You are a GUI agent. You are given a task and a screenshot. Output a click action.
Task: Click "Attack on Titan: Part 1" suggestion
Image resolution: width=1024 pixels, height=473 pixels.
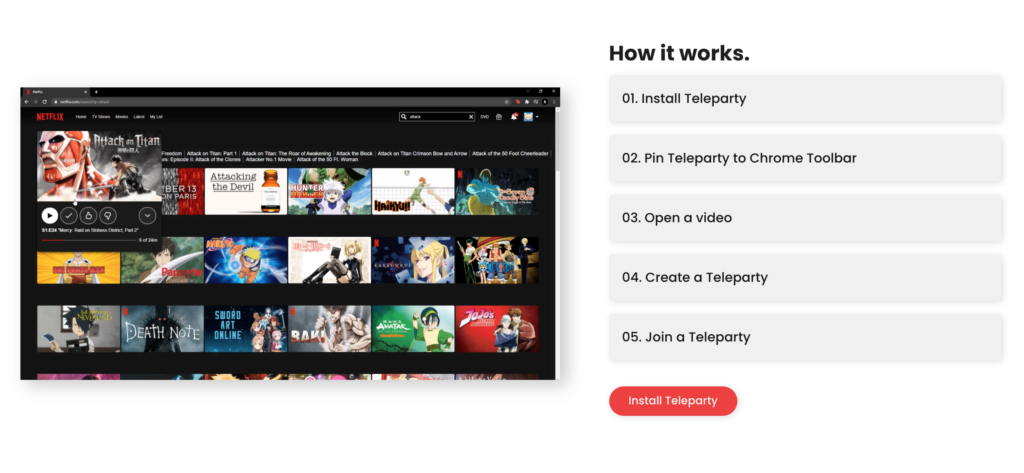tap(212, 154)
